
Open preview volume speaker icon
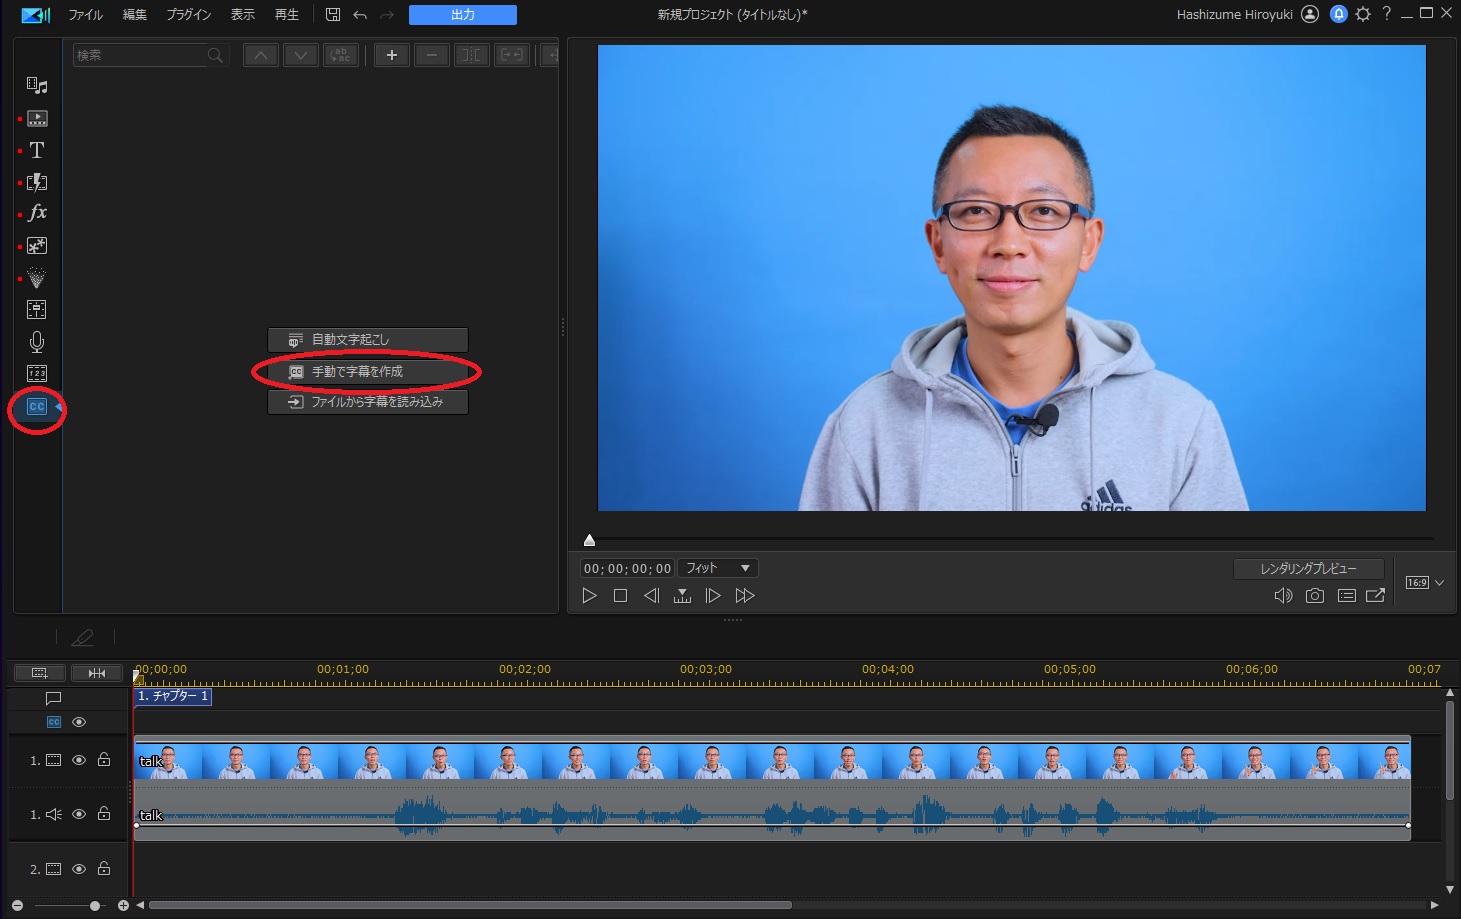click(1283, 596)
